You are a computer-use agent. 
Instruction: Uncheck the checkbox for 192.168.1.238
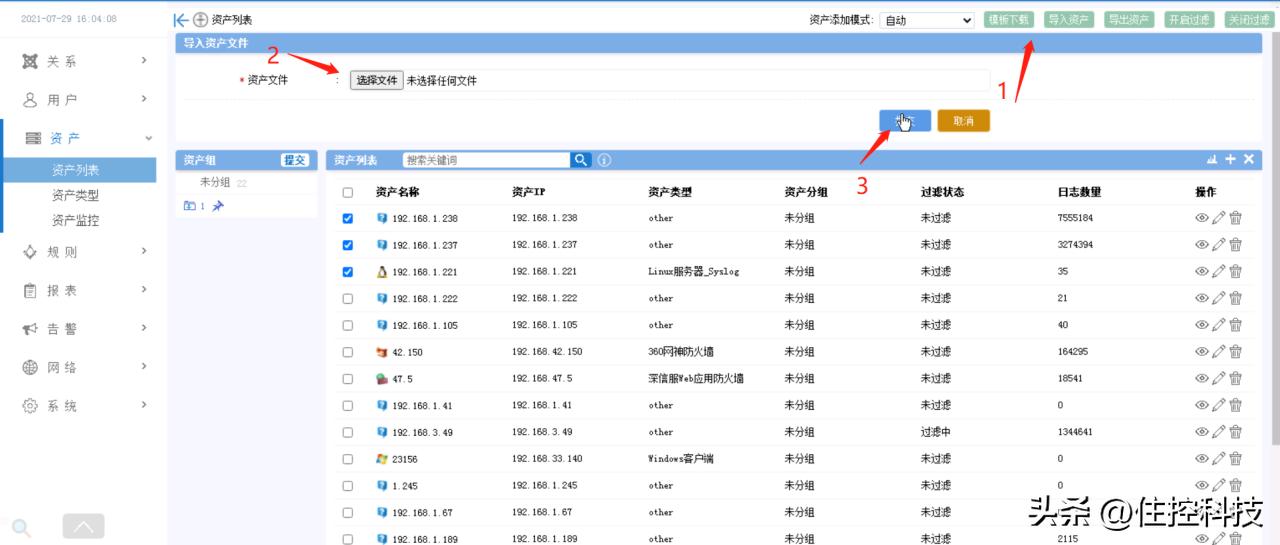347,218
